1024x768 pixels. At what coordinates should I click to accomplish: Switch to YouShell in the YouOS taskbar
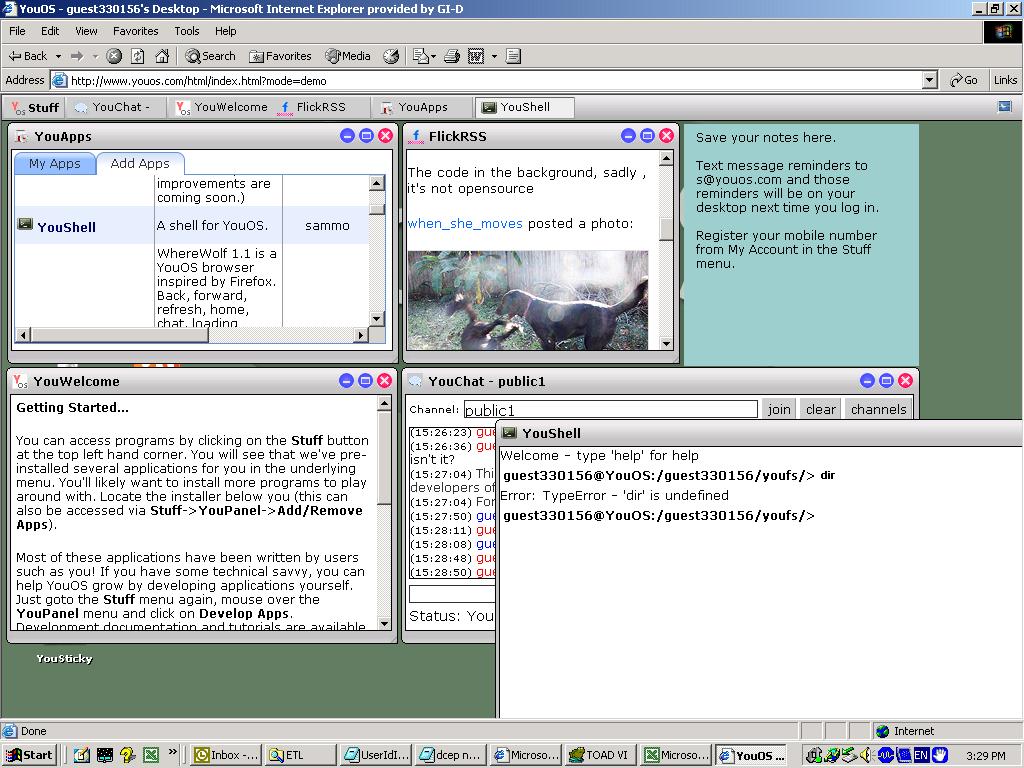click(x=525, y=107)
